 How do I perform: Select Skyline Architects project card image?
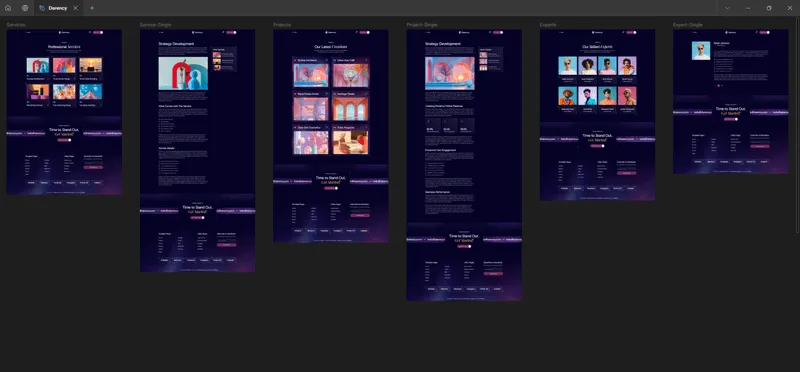click(311, 75)
